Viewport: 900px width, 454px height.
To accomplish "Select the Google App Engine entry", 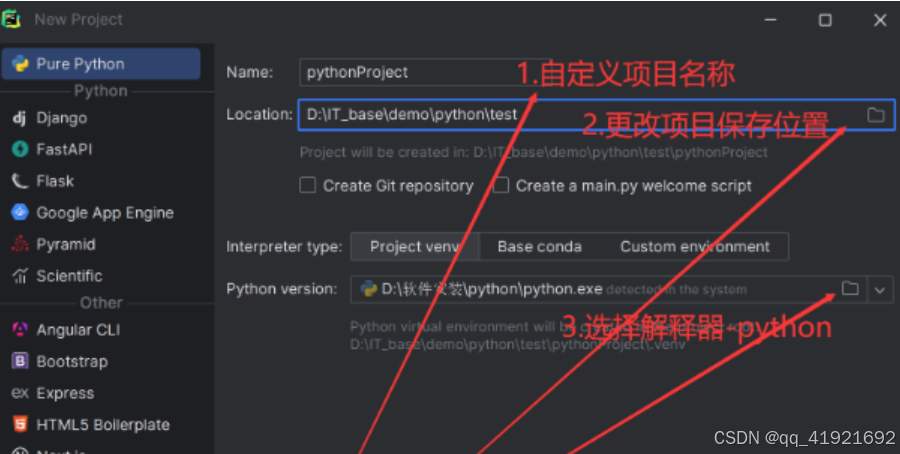I will (x=107, y=213).
